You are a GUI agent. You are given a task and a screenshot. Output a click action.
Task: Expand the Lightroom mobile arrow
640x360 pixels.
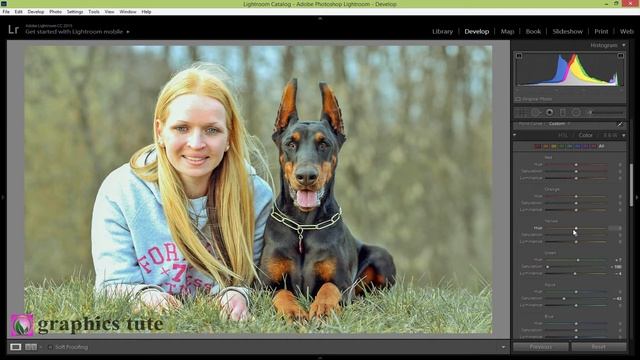click(x=128, y=32)
